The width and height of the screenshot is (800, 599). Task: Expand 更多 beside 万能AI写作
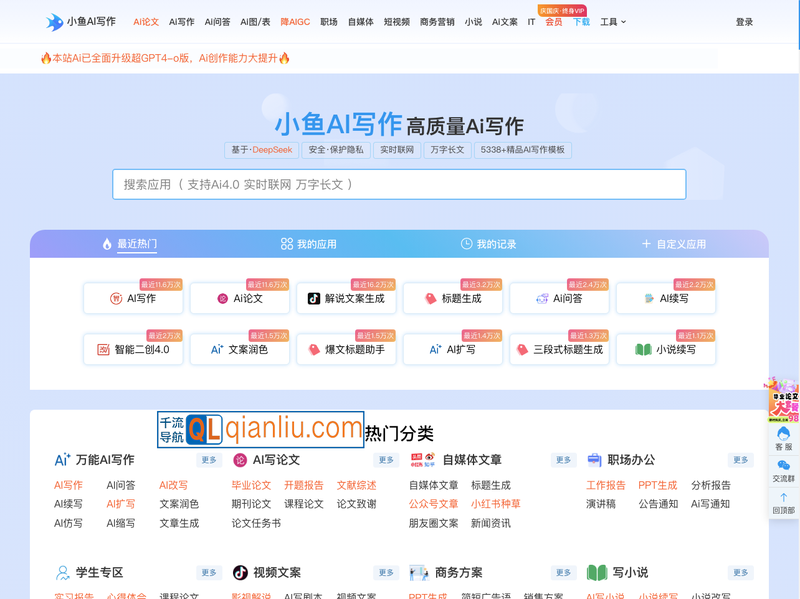[209, 460]
